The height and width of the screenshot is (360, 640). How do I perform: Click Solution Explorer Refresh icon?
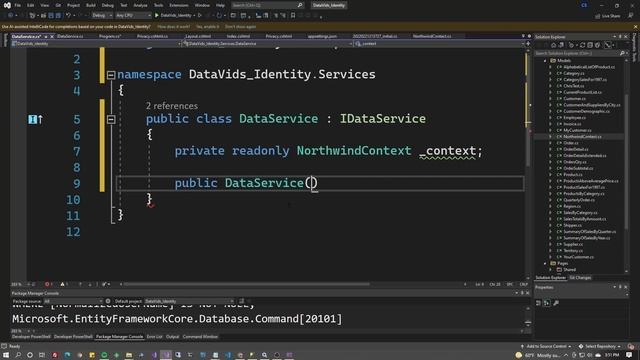[x=582, y=45]
